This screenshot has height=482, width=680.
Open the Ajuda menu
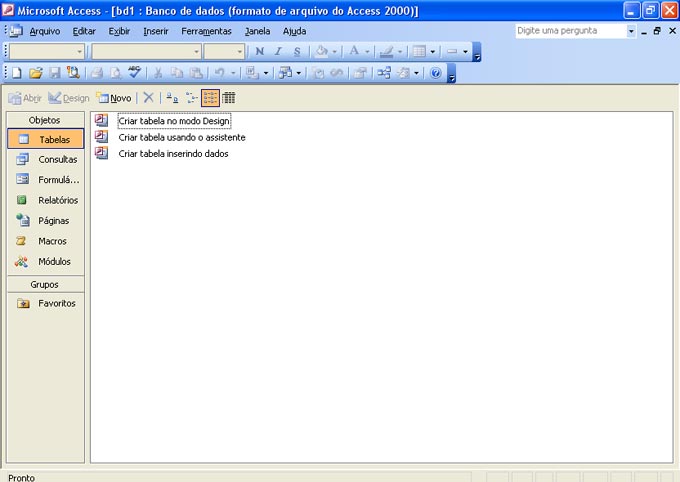coord(294,31)
